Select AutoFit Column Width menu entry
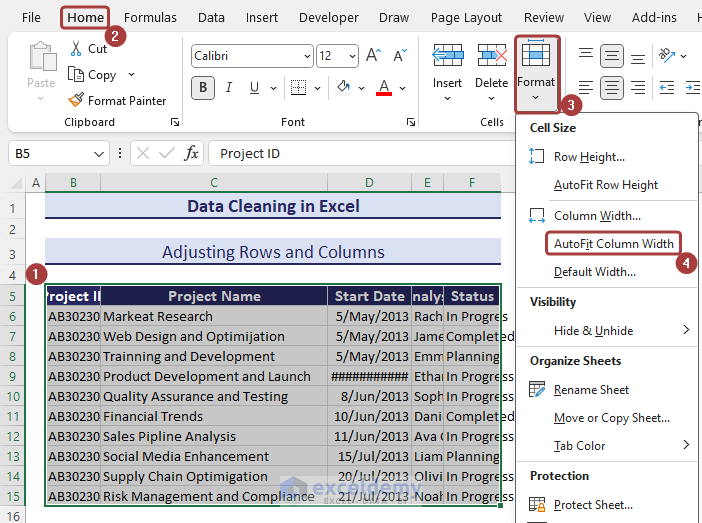 [x=614, y=244]
